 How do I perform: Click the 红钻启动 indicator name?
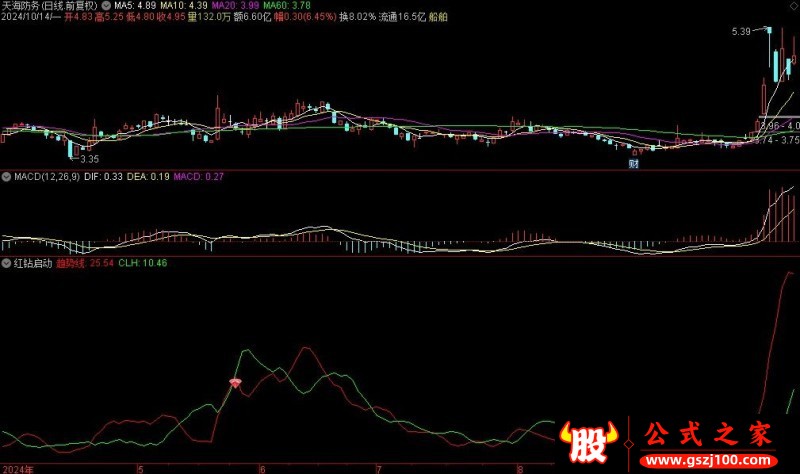[x=33, y=263]
